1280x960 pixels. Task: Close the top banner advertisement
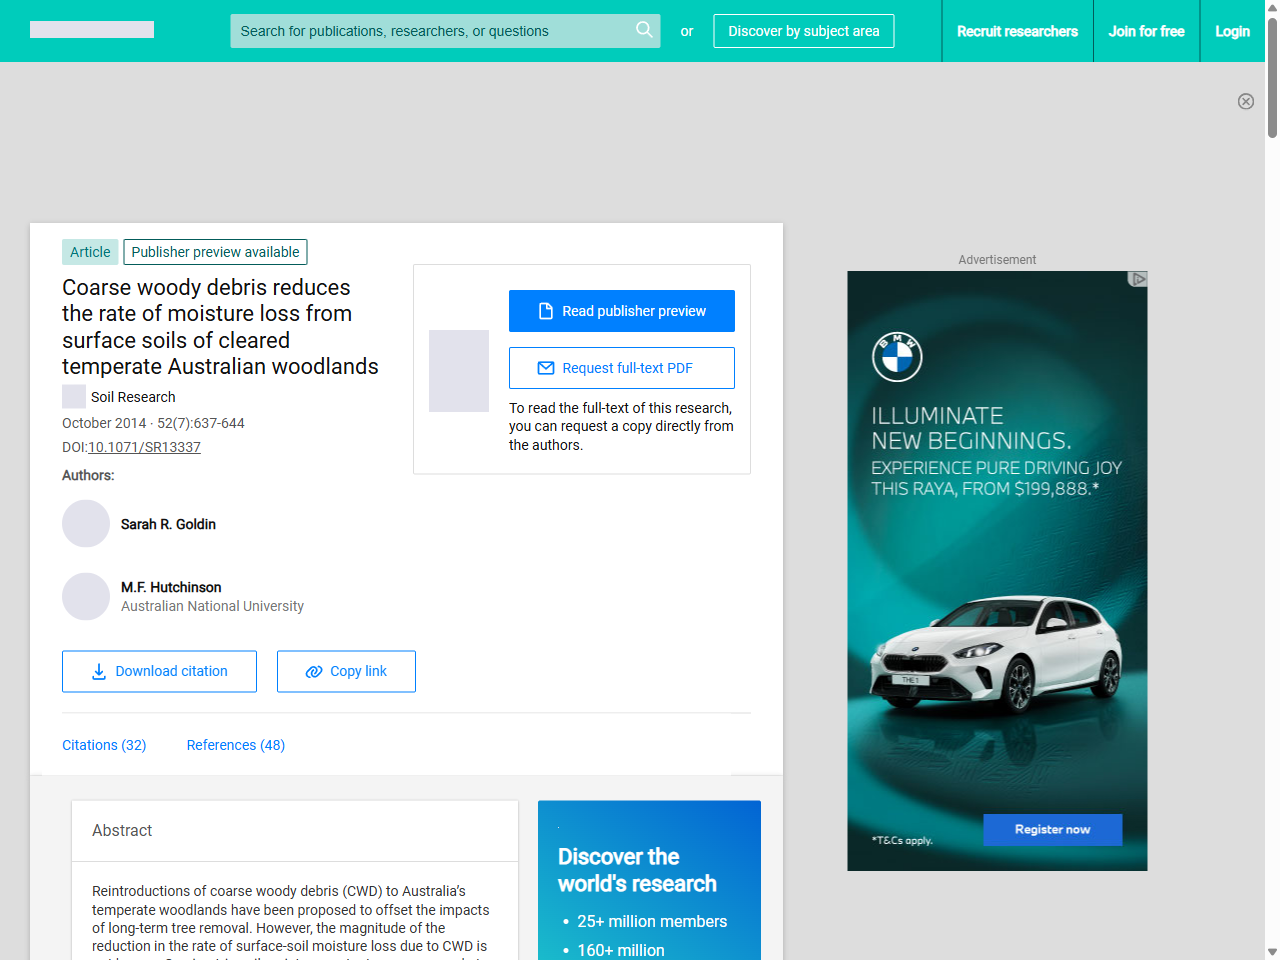1245,101
